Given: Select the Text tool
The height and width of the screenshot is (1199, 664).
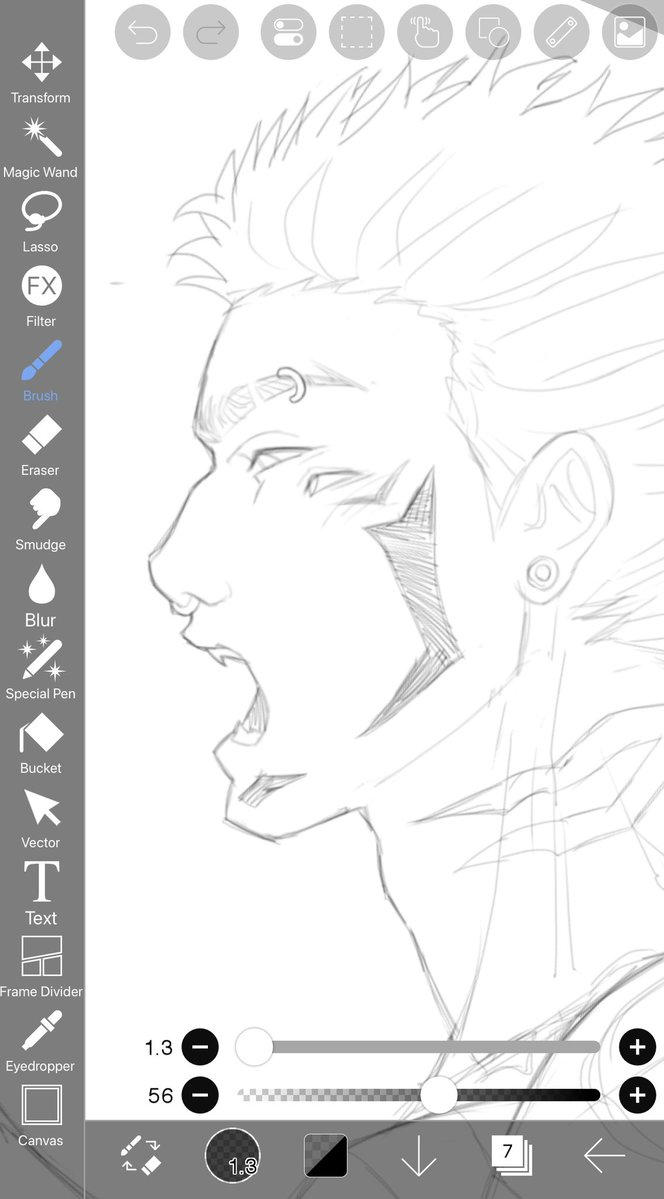Looking at the screenshot, I should click(x=41, y=893).
